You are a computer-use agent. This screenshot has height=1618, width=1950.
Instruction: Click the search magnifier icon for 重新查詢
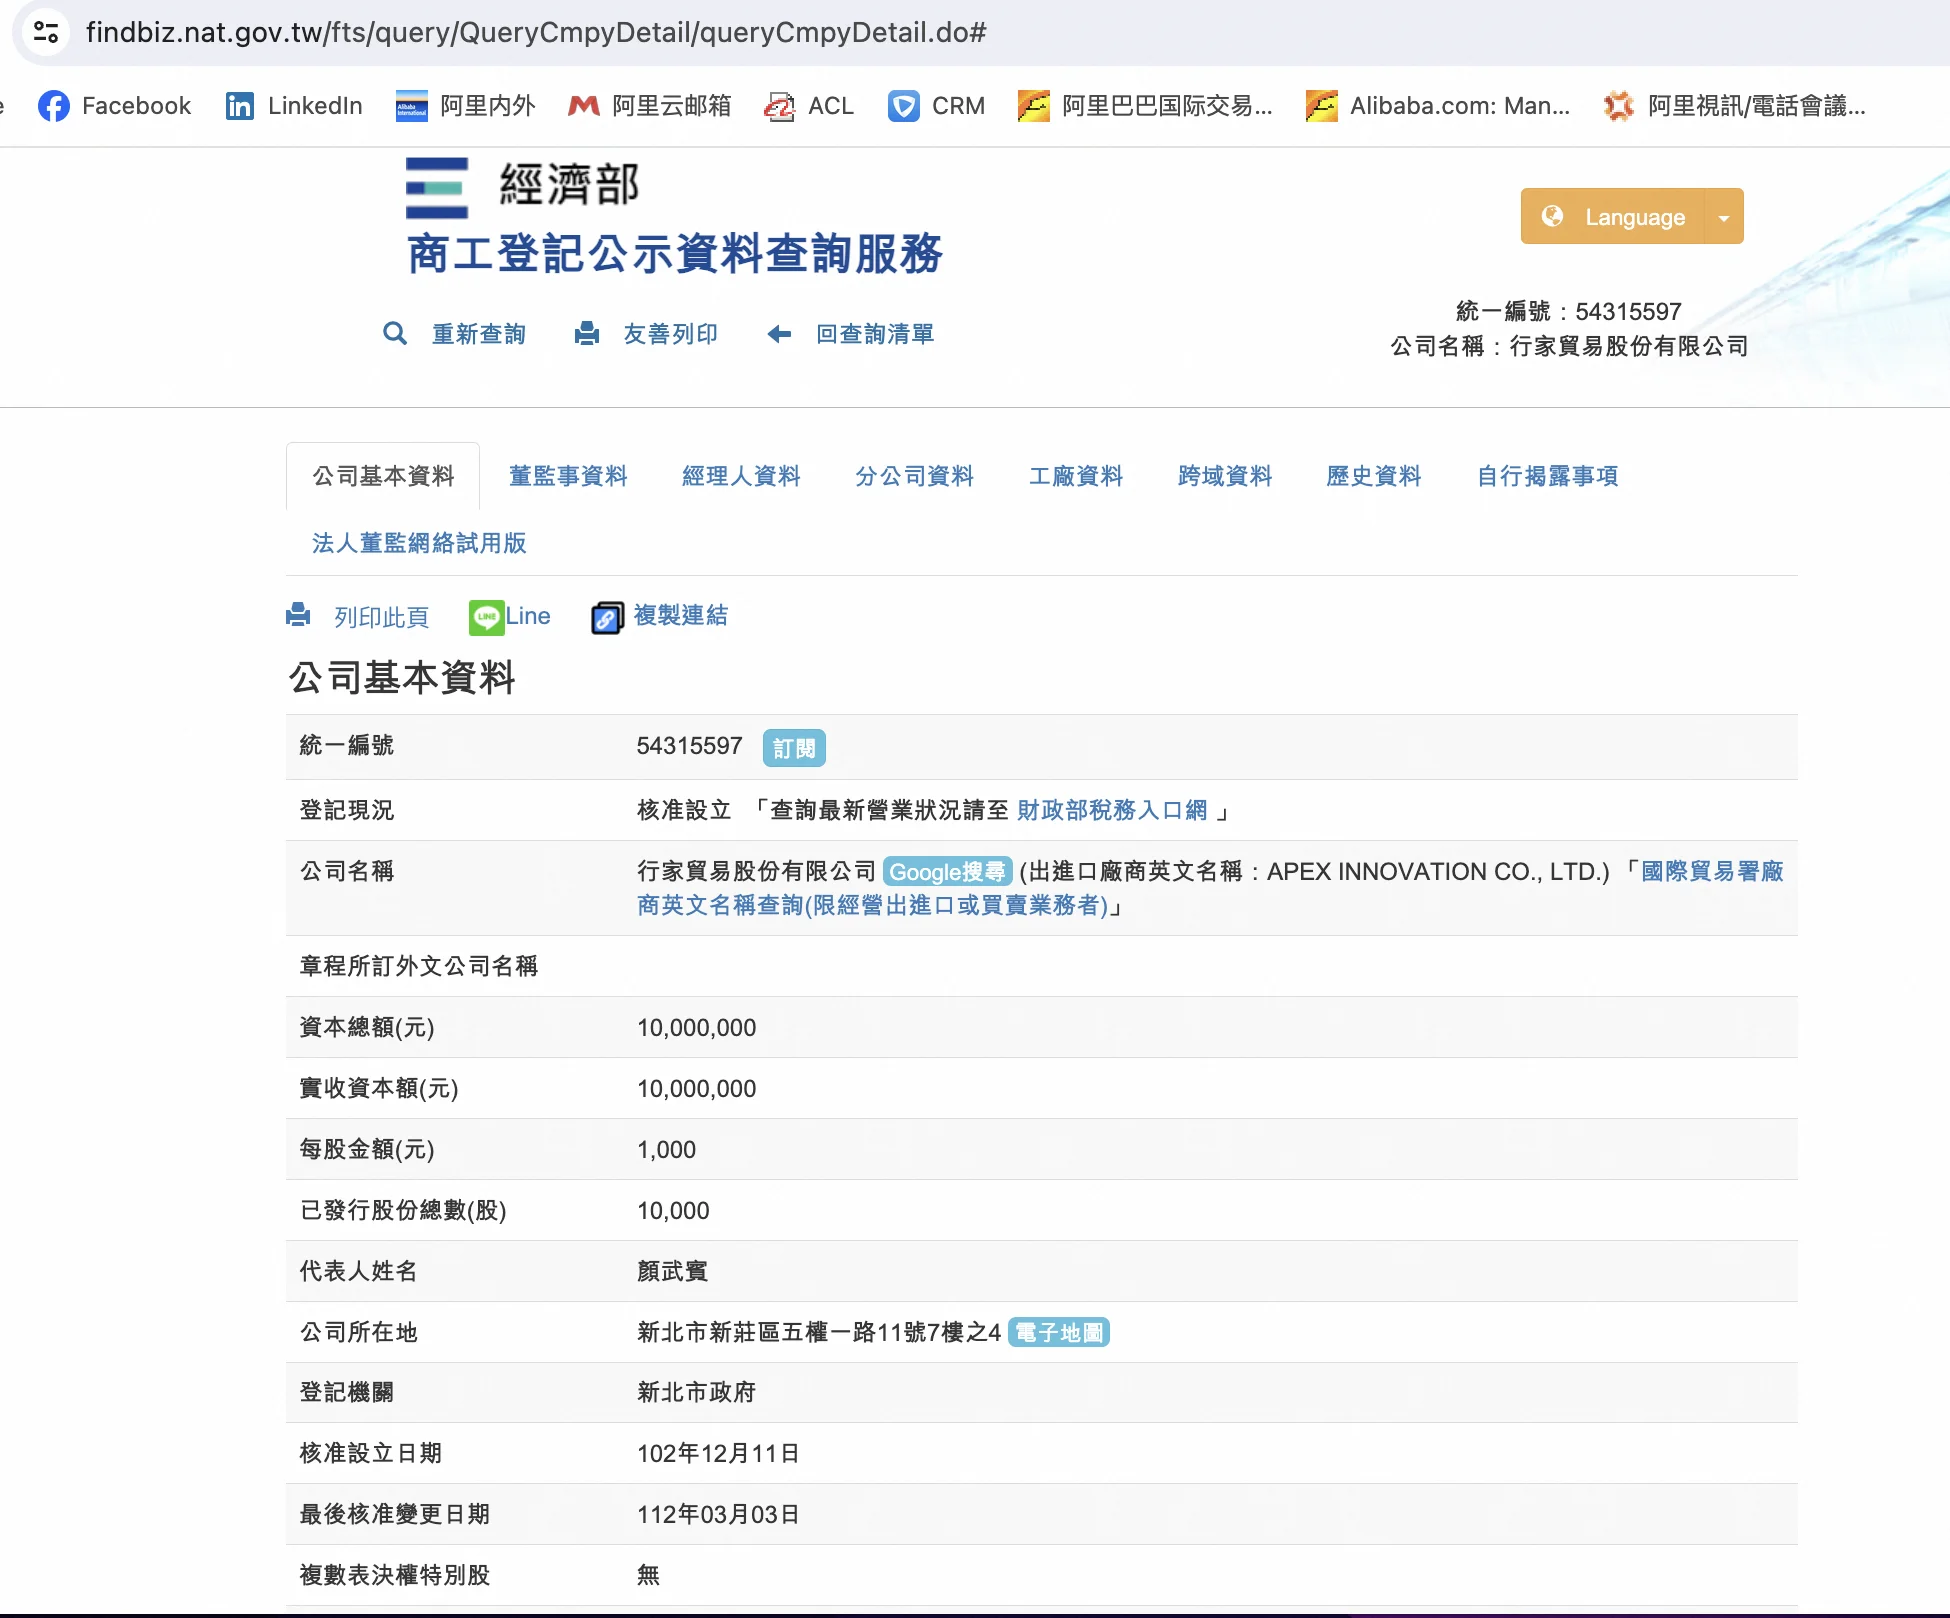point(395,334)
